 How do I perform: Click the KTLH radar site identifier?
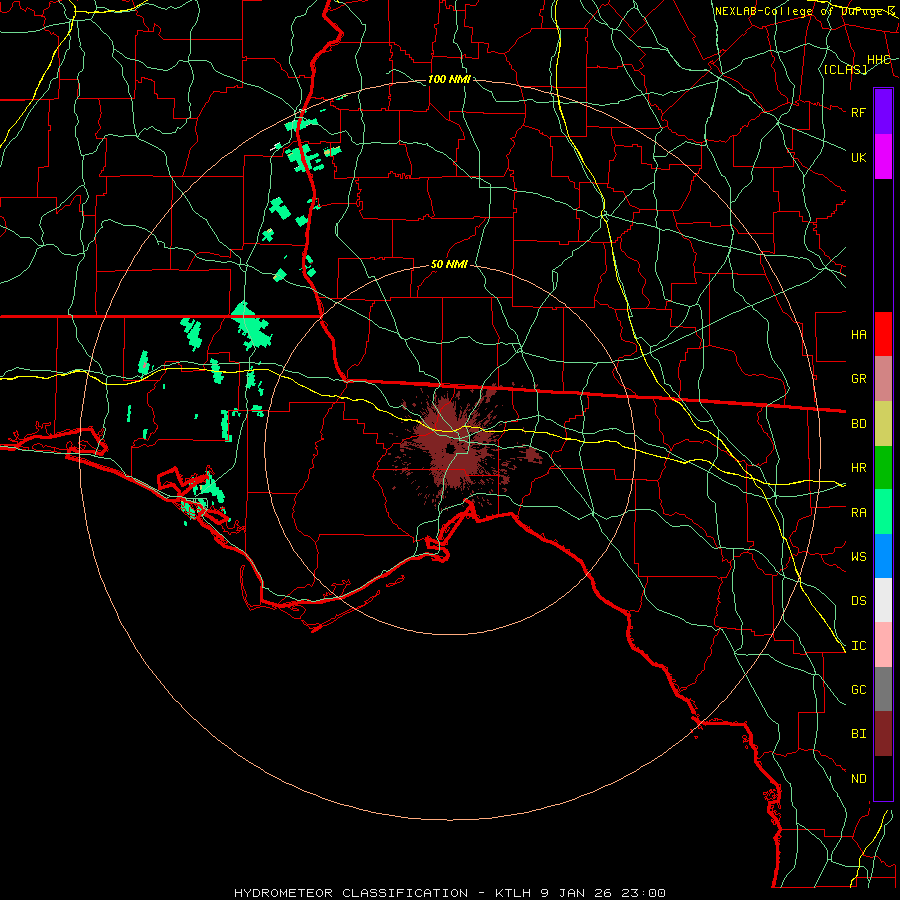(514, 893)
